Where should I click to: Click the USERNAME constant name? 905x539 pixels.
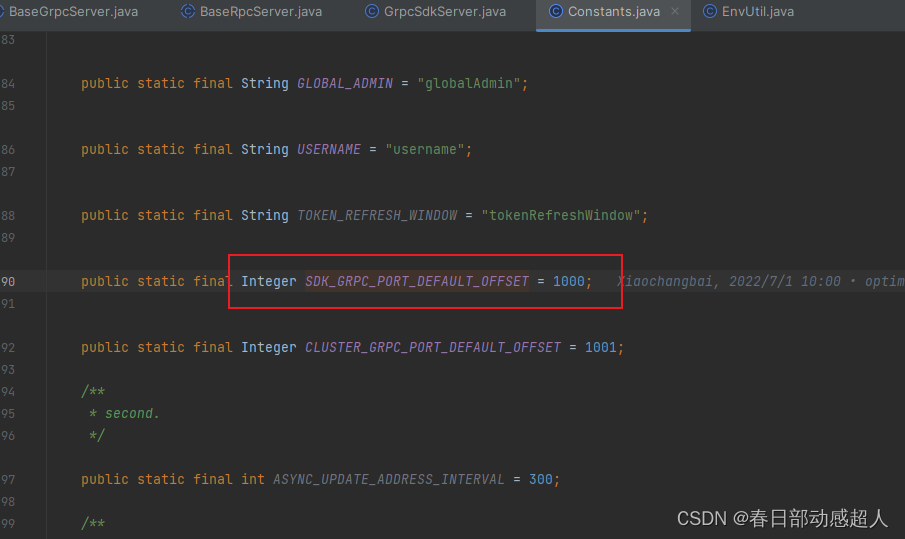click(x=328, y=149)
